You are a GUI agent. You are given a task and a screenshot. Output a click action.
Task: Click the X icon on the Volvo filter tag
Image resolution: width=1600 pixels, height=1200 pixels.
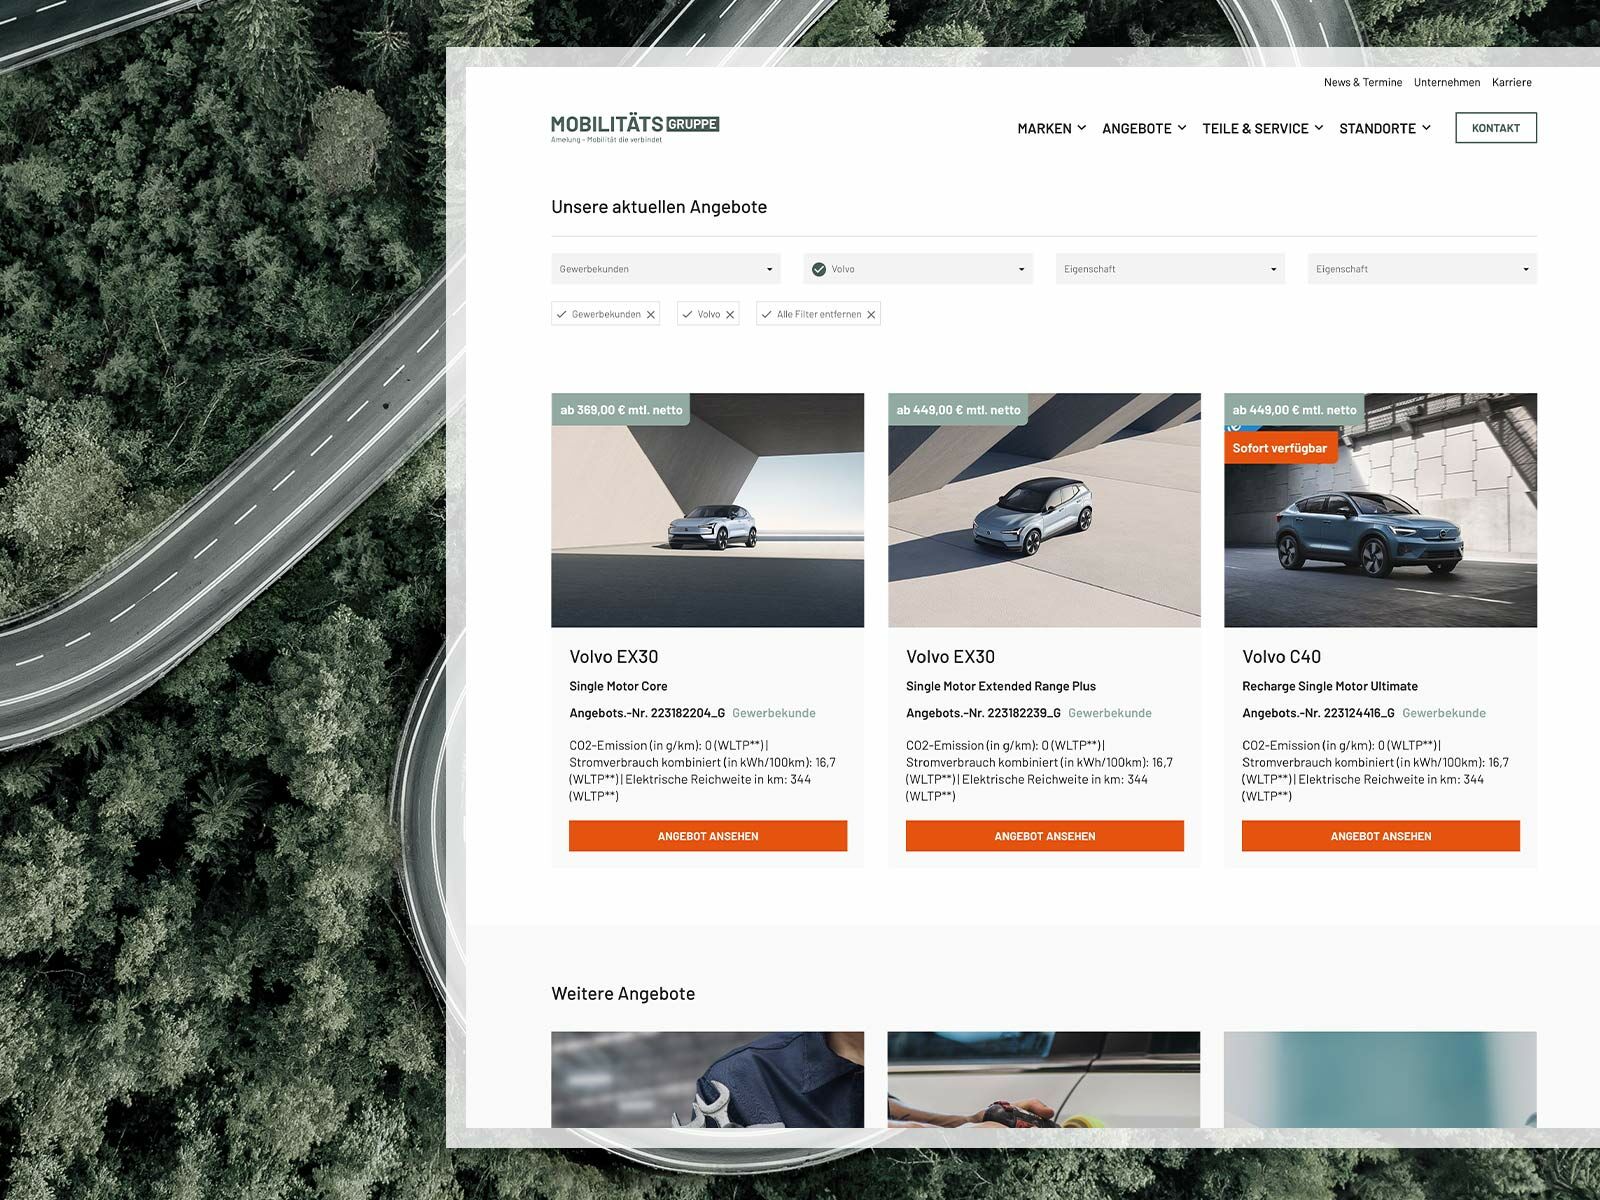click(729, 313)
